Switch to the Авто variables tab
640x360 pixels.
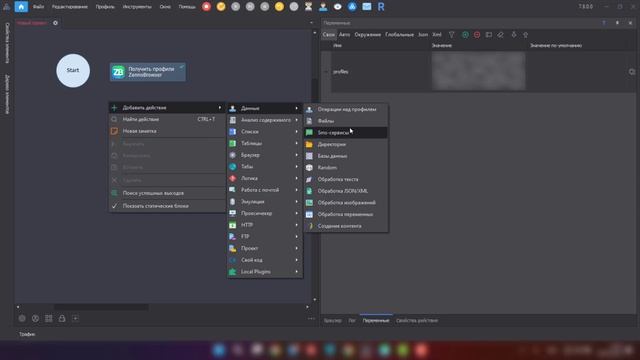(344, 35)
